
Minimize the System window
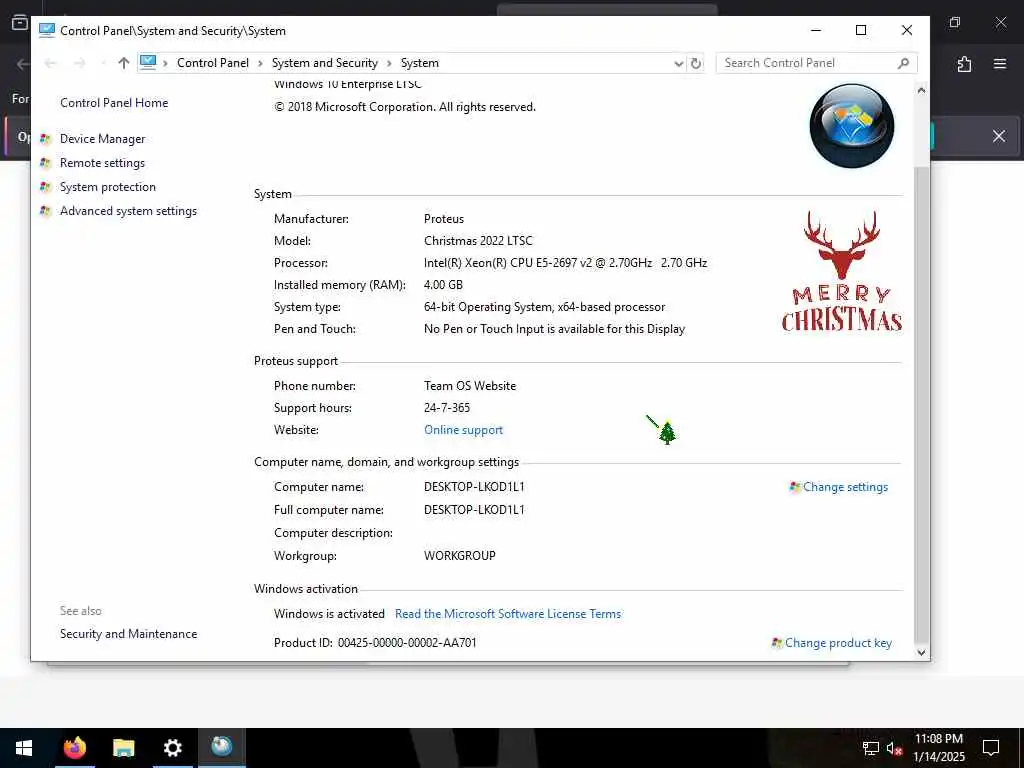(x=816, y=30)
